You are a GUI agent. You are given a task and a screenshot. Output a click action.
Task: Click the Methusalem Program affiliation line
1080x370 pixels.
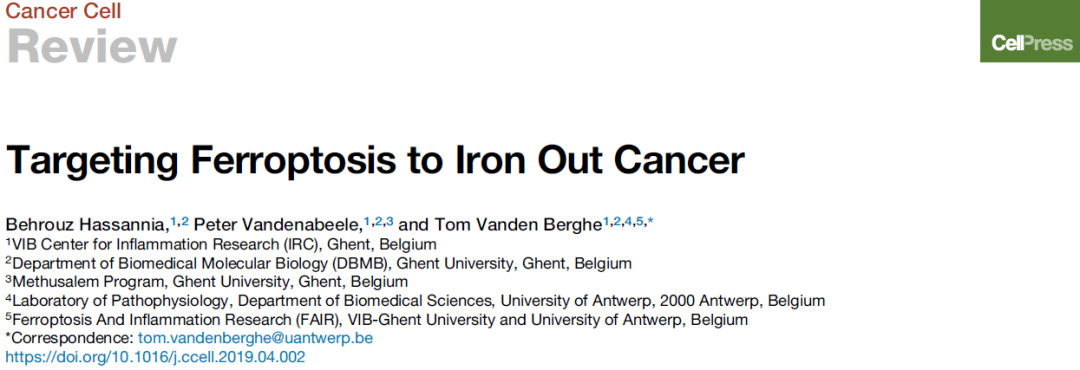[x=206, y=282]
